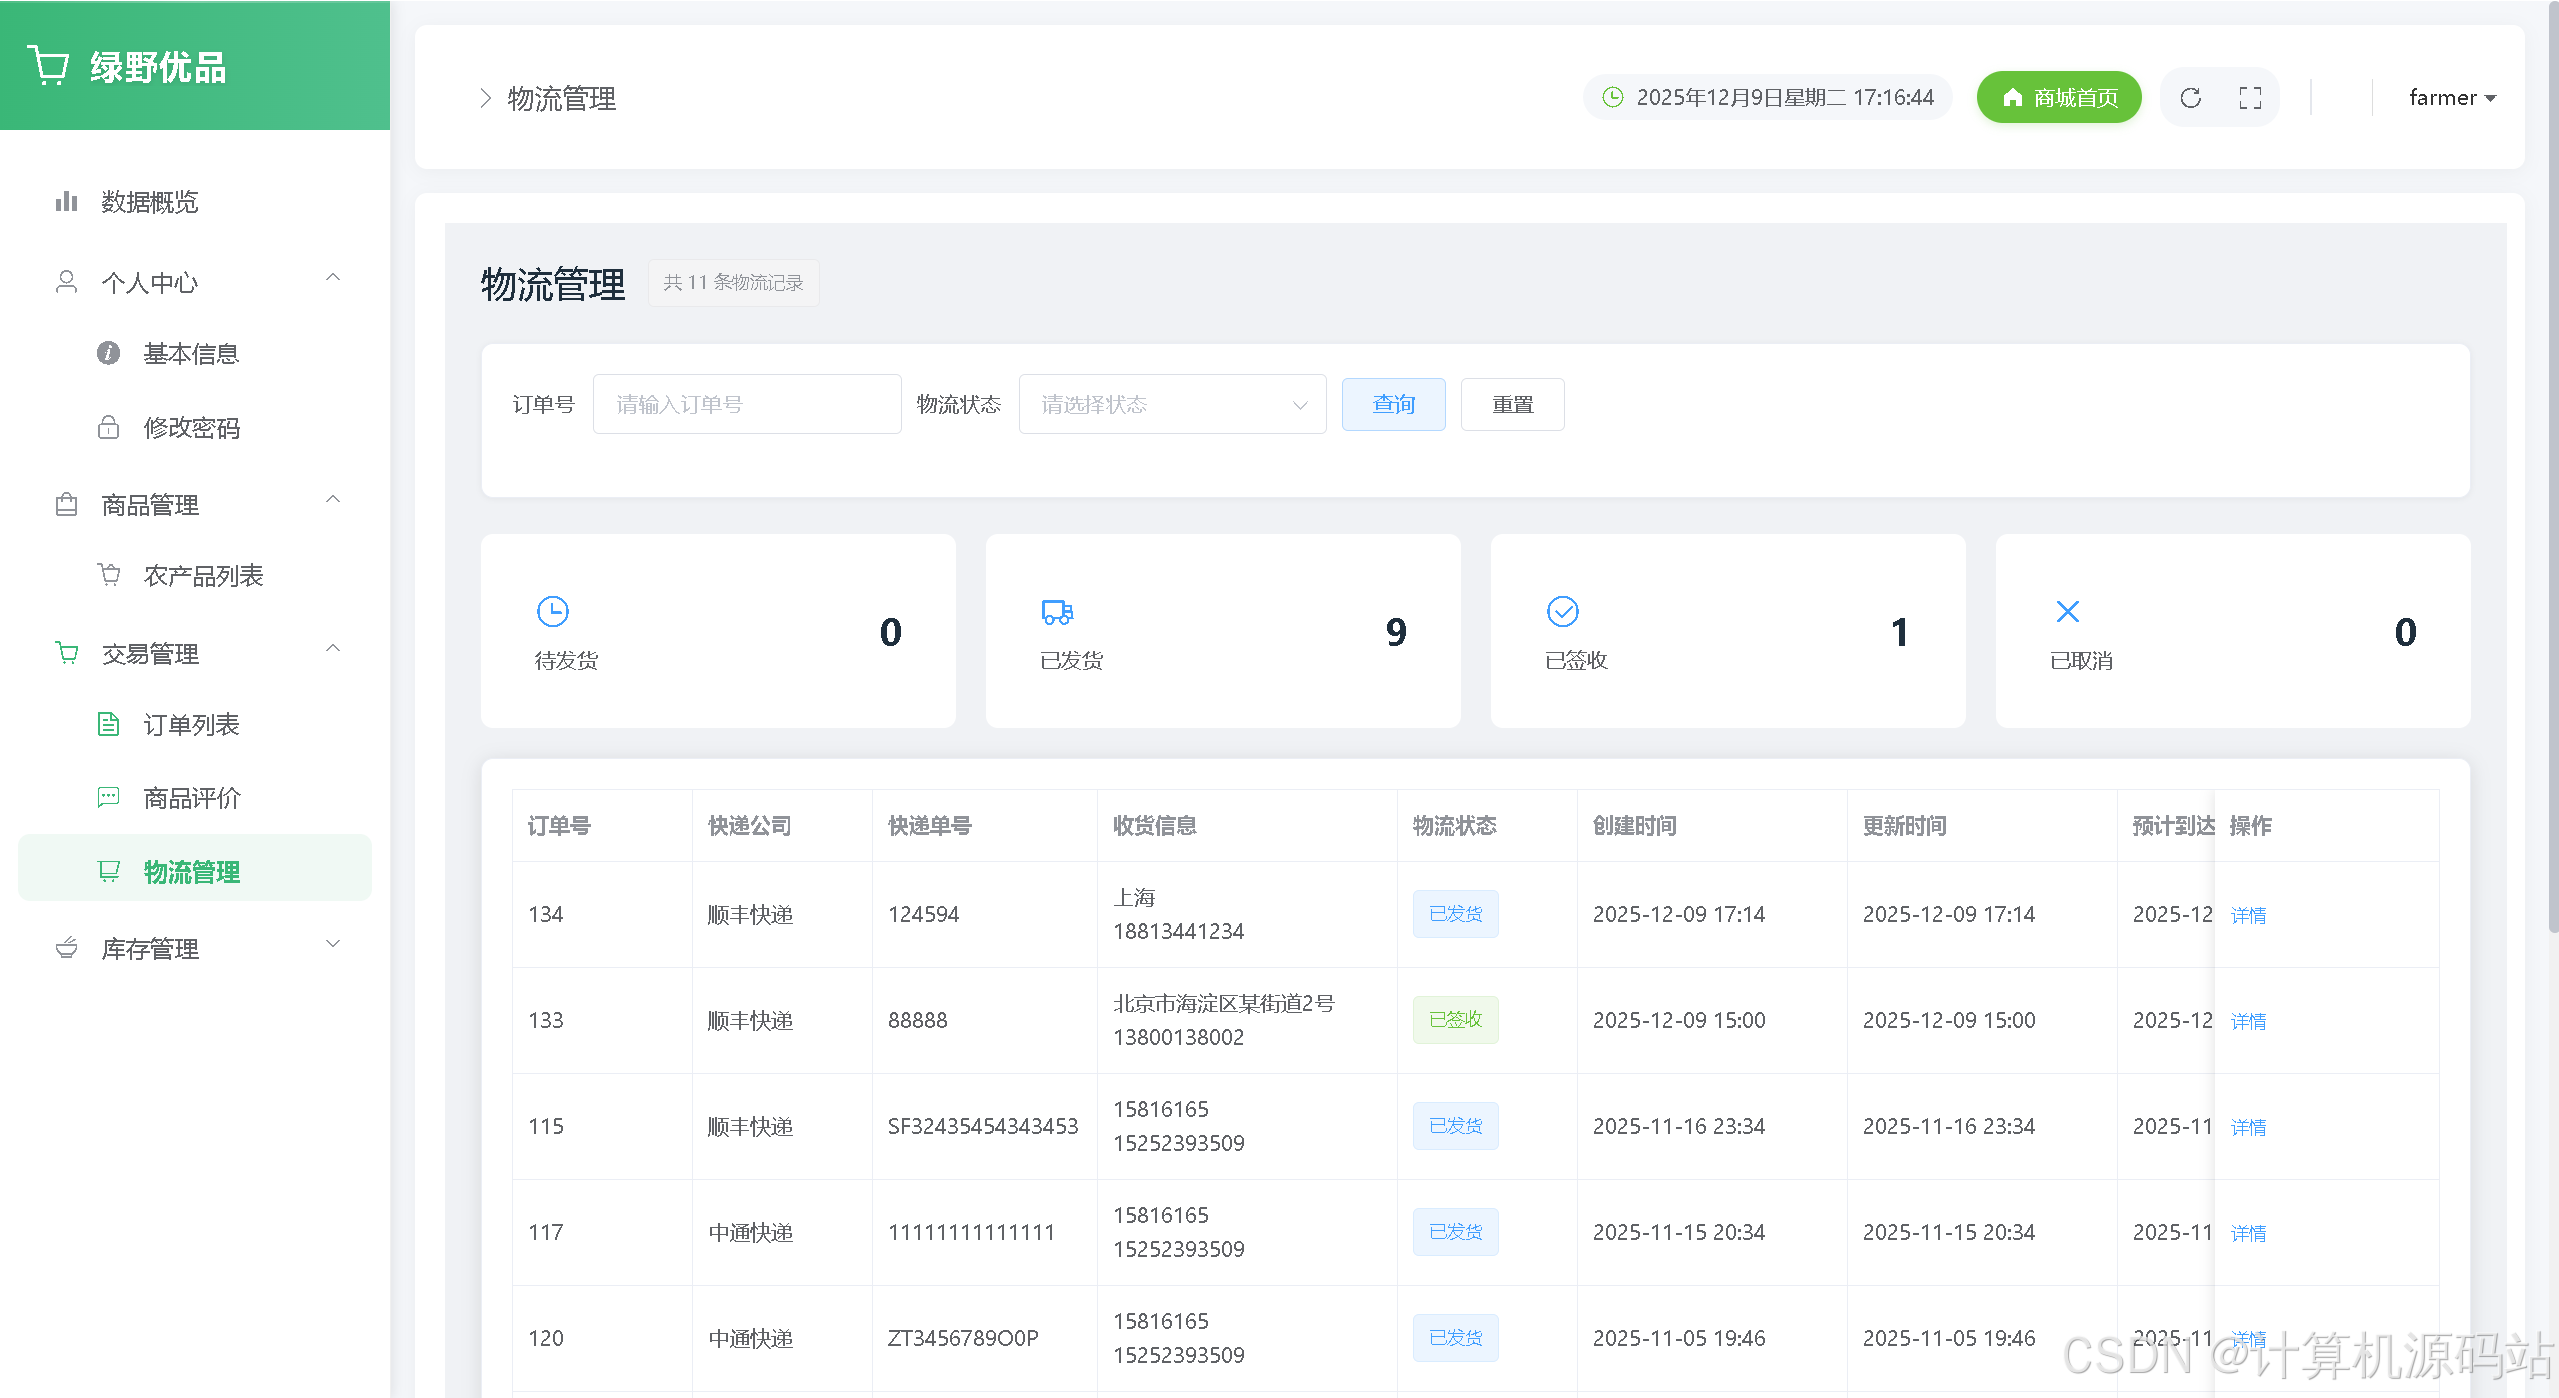Click the breadcrumb arrow before 物流管理
2559x1398 pixels.
(485, 98)
